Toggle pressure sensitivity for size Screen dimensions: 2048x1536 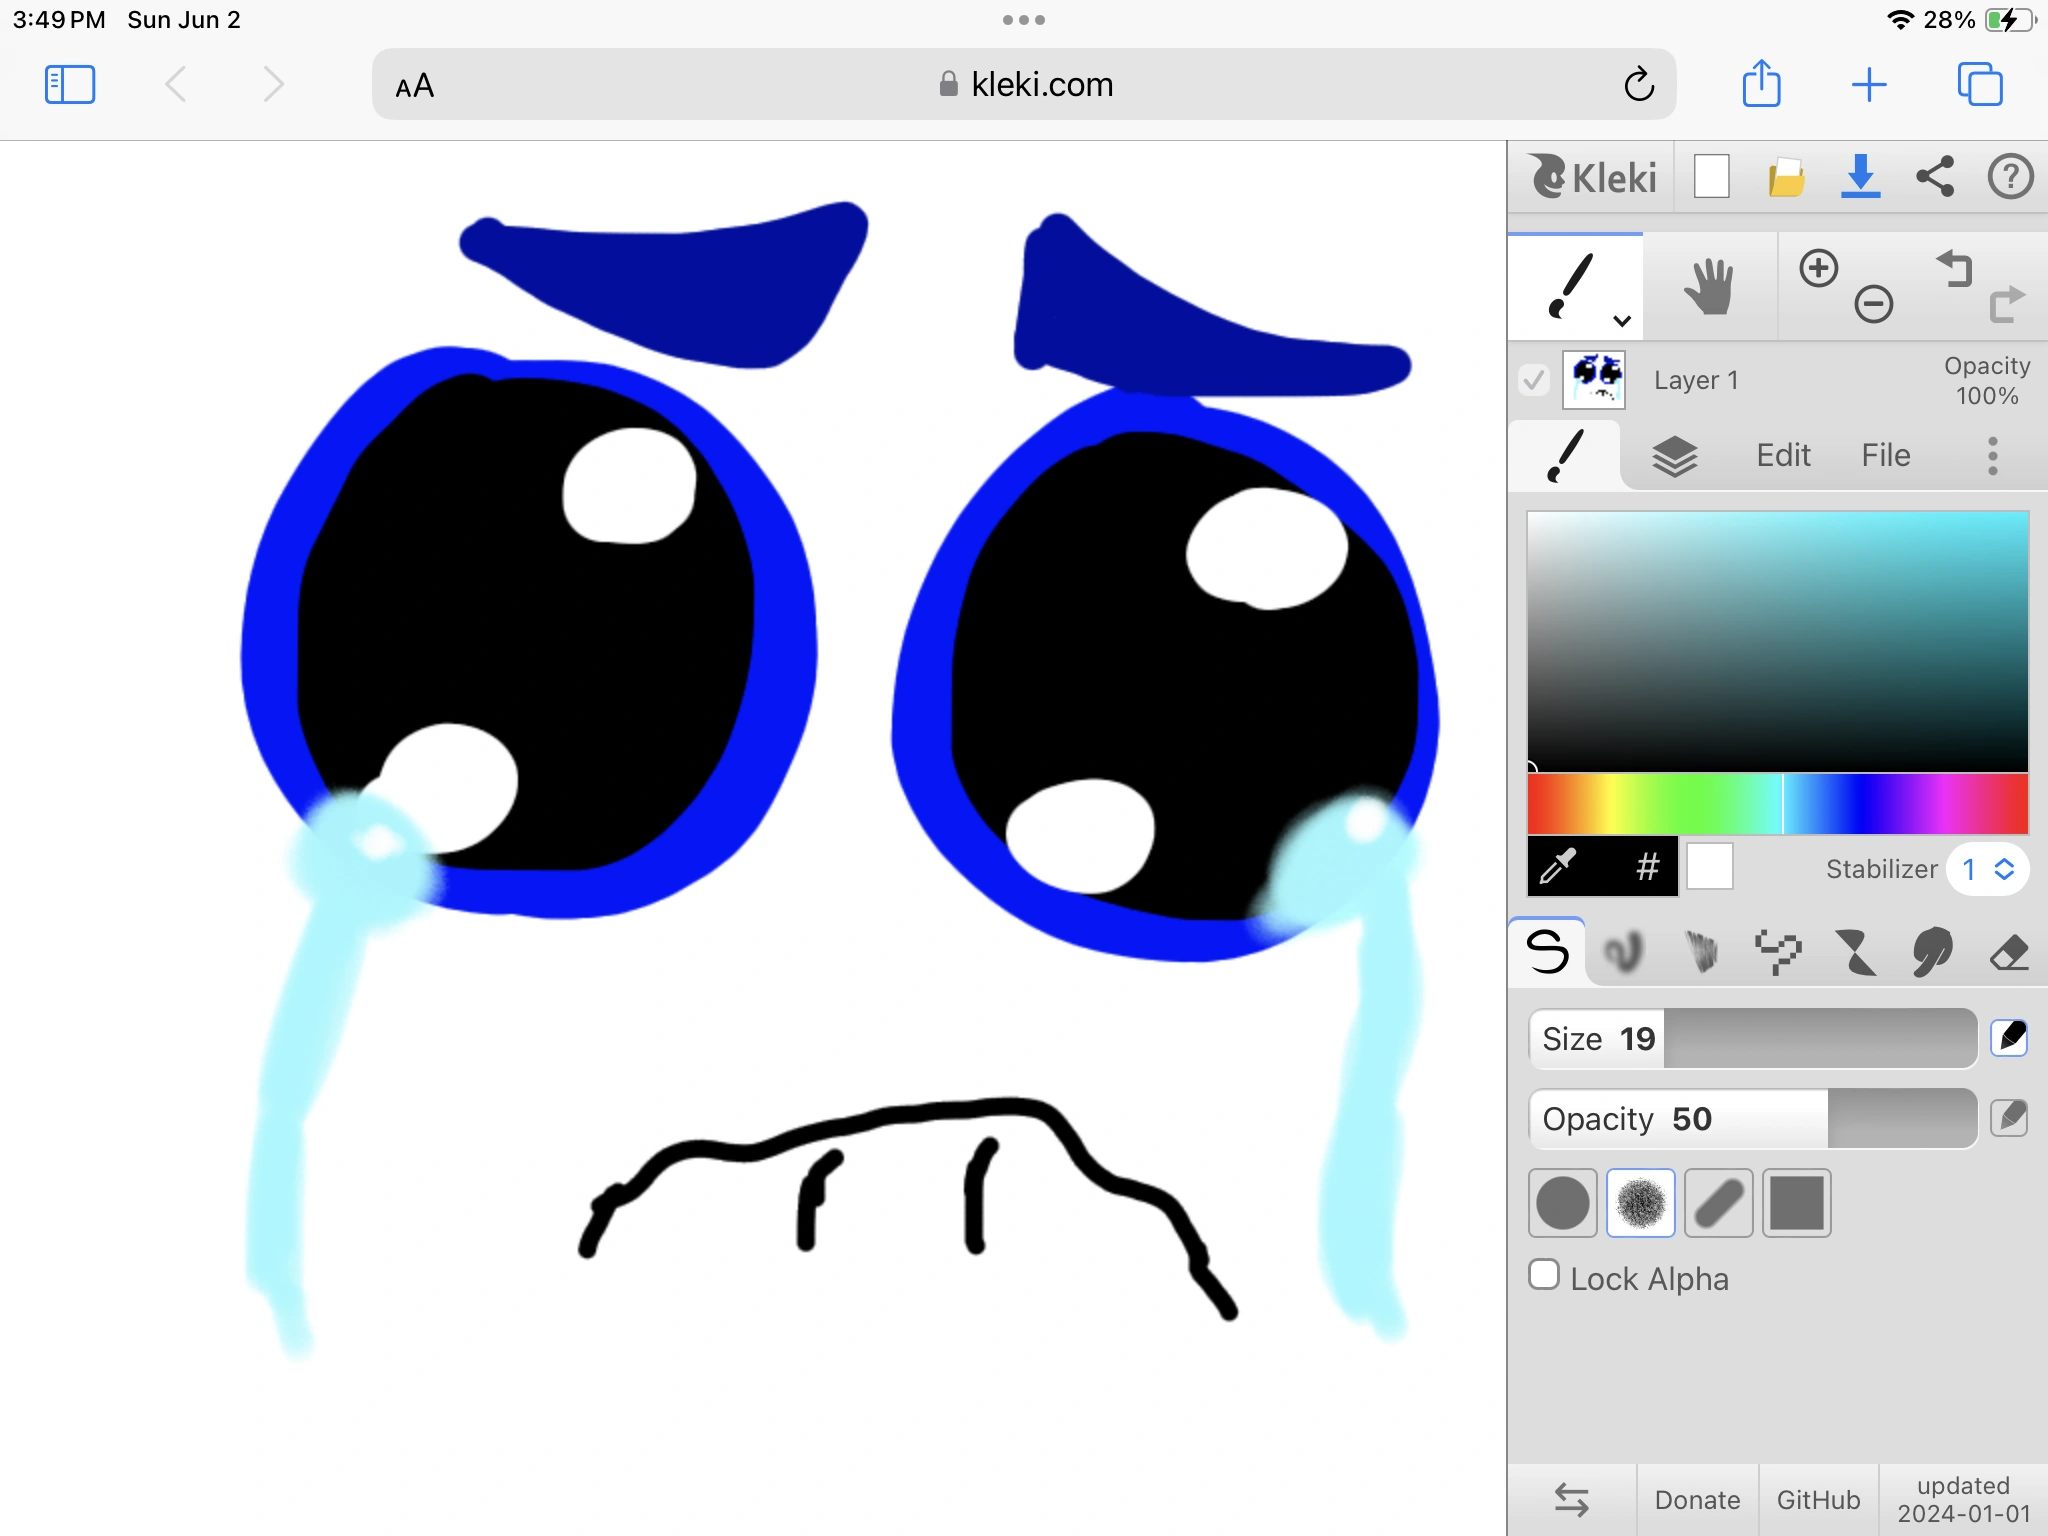pyautogui.click(x=2008, y=1038)
